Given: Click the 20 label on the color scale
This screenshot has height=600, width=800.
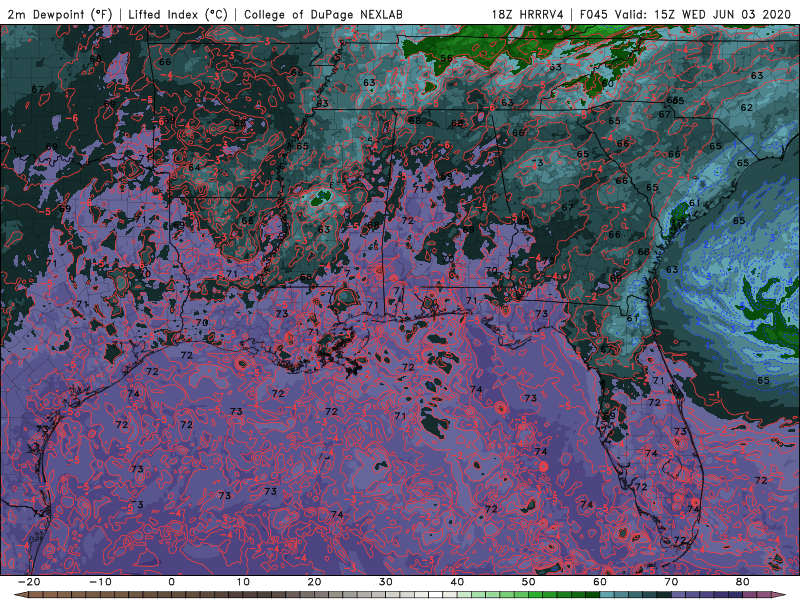Looking at the screenshot, I should pos(314,582).
